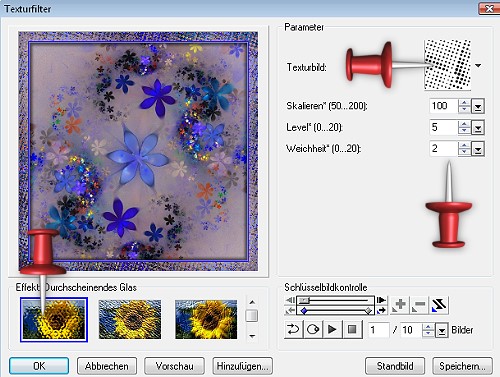Open the Weichheit slider dropdown
Image resolution: width=500 pixels, height=377 pixels.
(478, 149)
